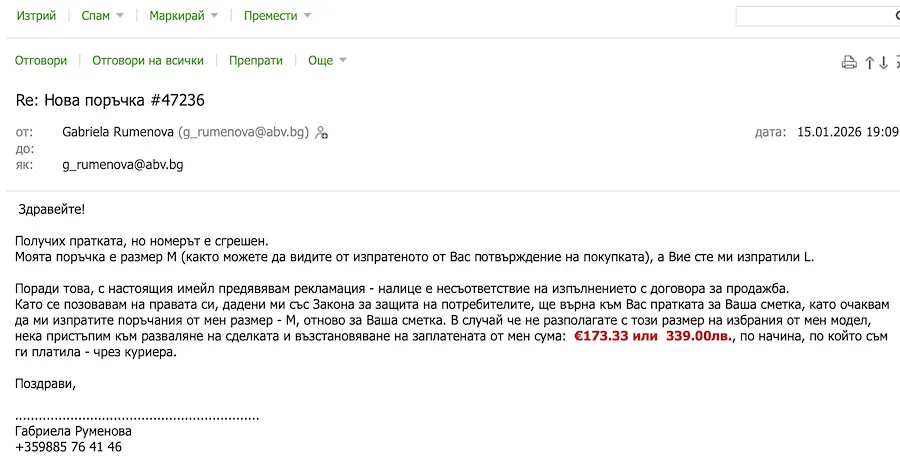
Task: Click Изтрий to delete the email
Action: tap(35, 16)
